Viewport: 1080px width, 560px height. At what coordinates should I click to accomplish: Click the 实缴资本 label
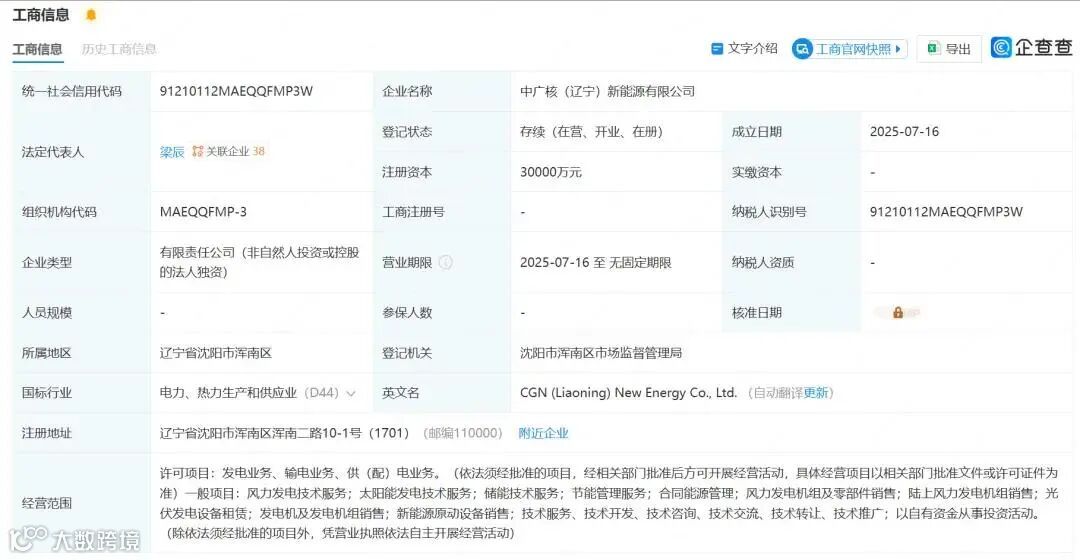(756, 172)
